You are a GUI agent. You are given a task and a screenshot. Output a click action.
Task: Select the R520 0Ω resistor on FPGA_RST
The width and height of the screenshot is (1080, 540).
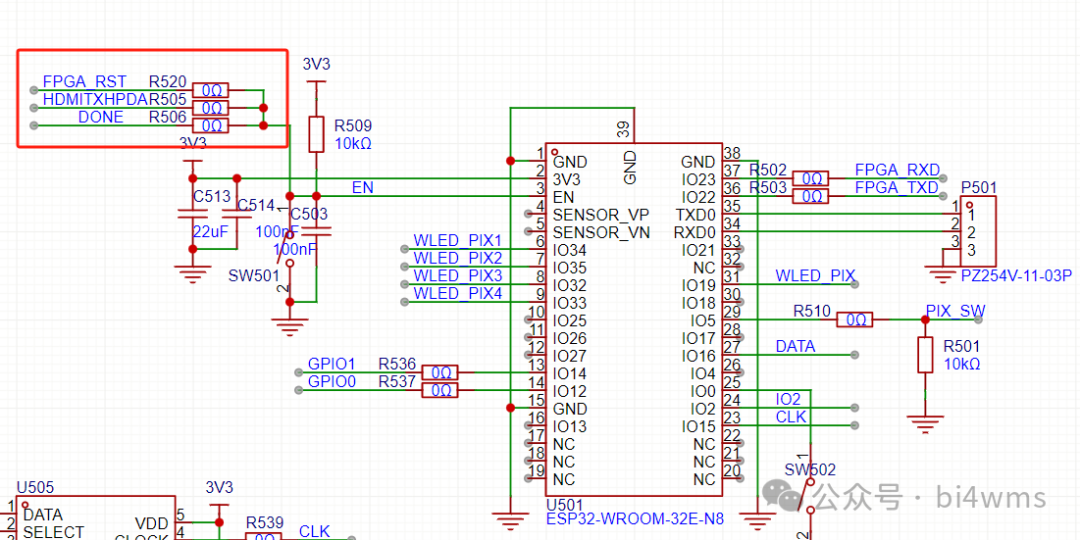pos(210,90)
